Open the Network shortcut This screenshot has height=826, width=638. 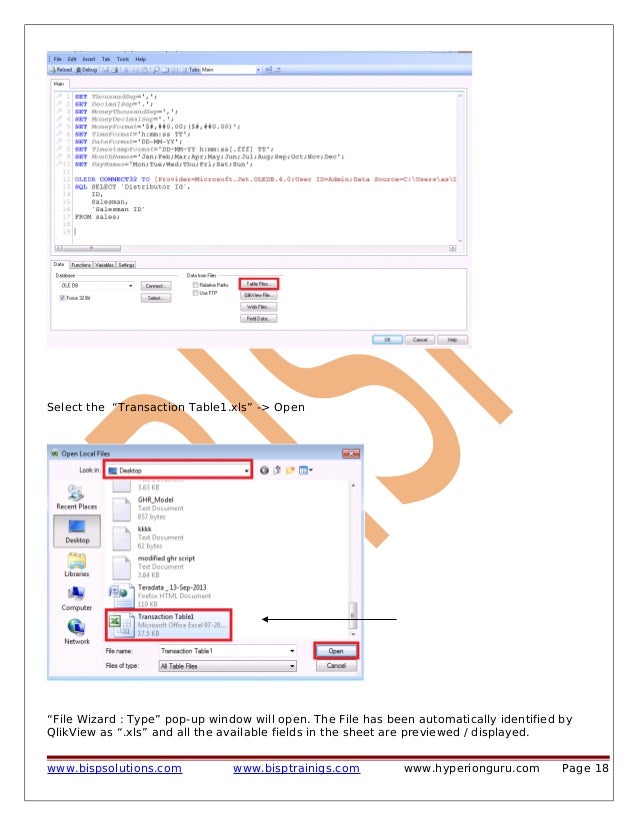[x=76, y=632]
